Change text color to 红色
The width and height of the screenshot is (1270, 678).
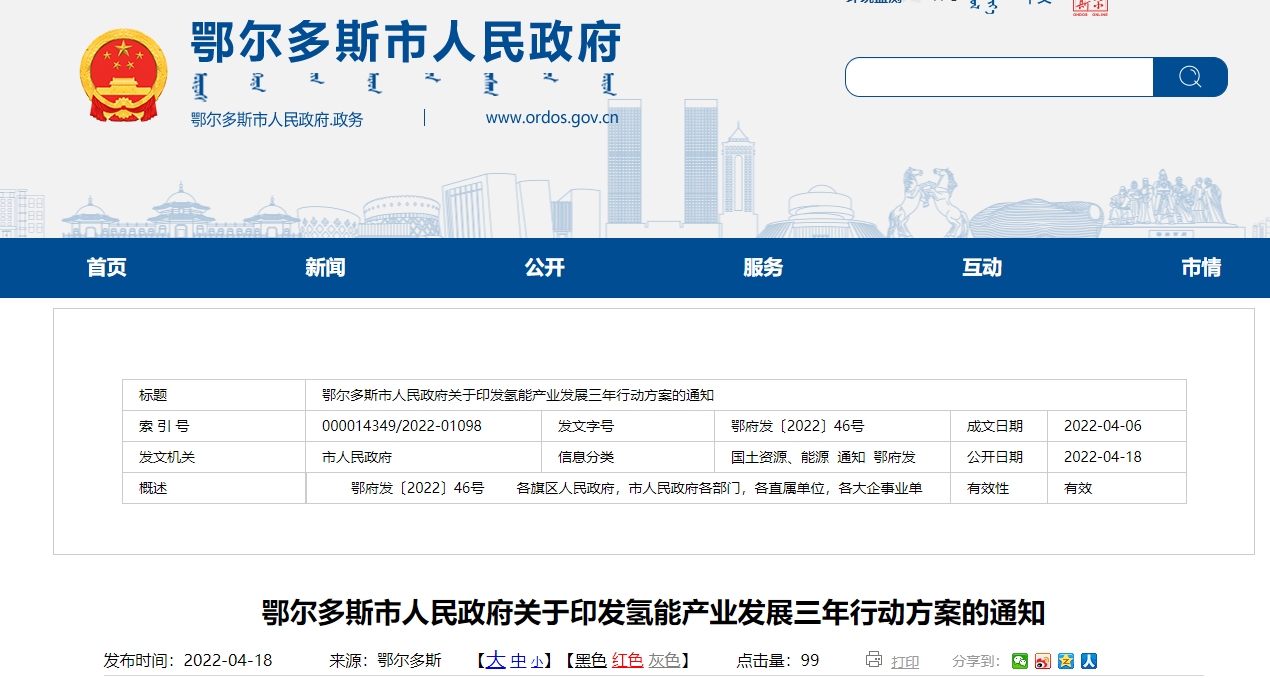pyautogui.click(x=627, y=661)
